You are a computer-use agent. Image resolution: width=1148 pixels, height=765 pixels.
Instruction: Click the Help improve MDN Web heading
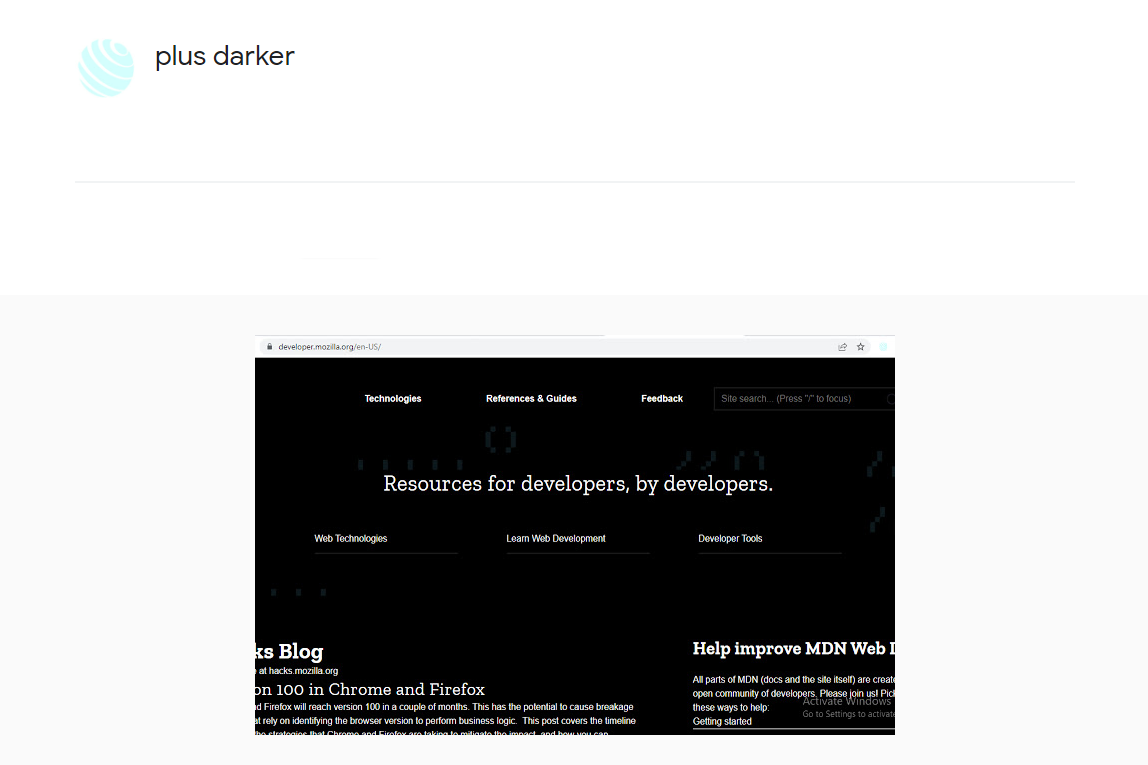pos(794,649)
